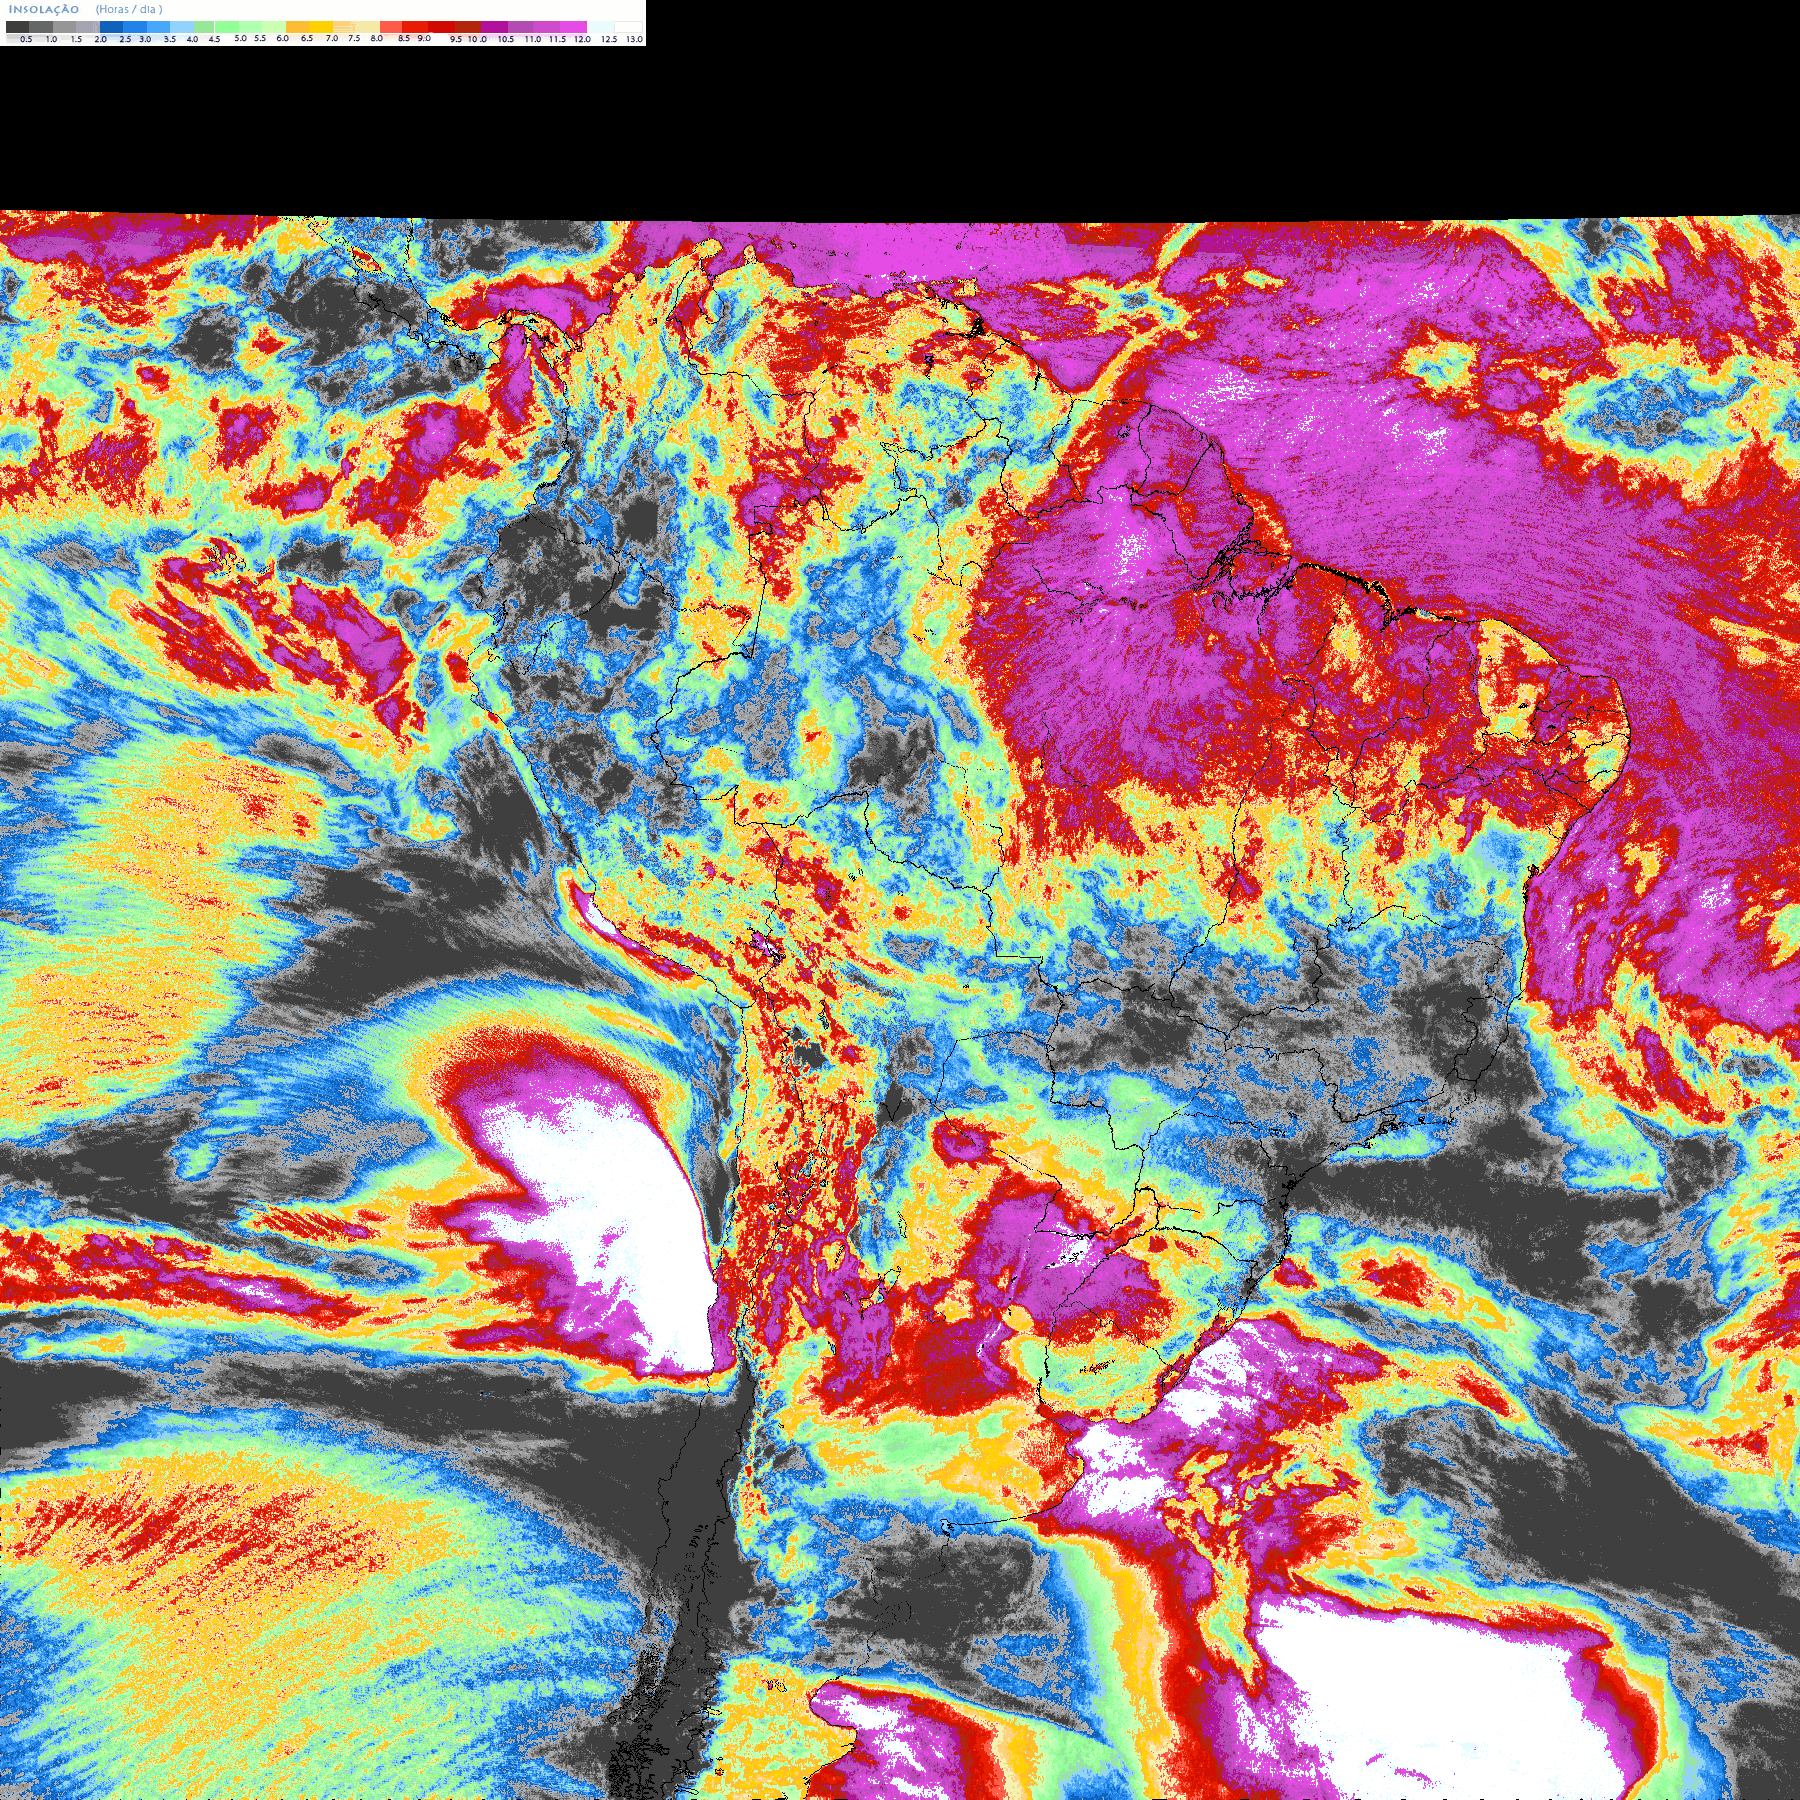Pick the dark blue swatch above 2.0

111,27
